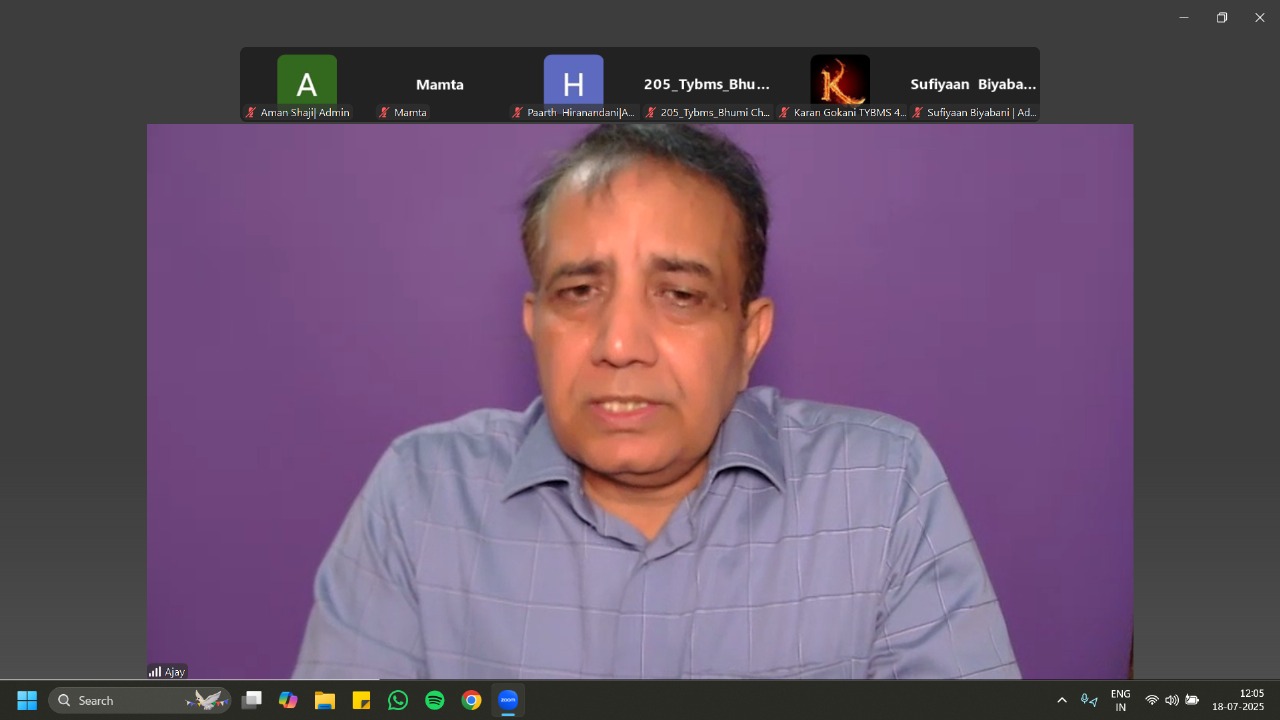The width and height of the screenshot is (1280, 720).
Task: Open the clock and date panel
Action: (1238, 700)
